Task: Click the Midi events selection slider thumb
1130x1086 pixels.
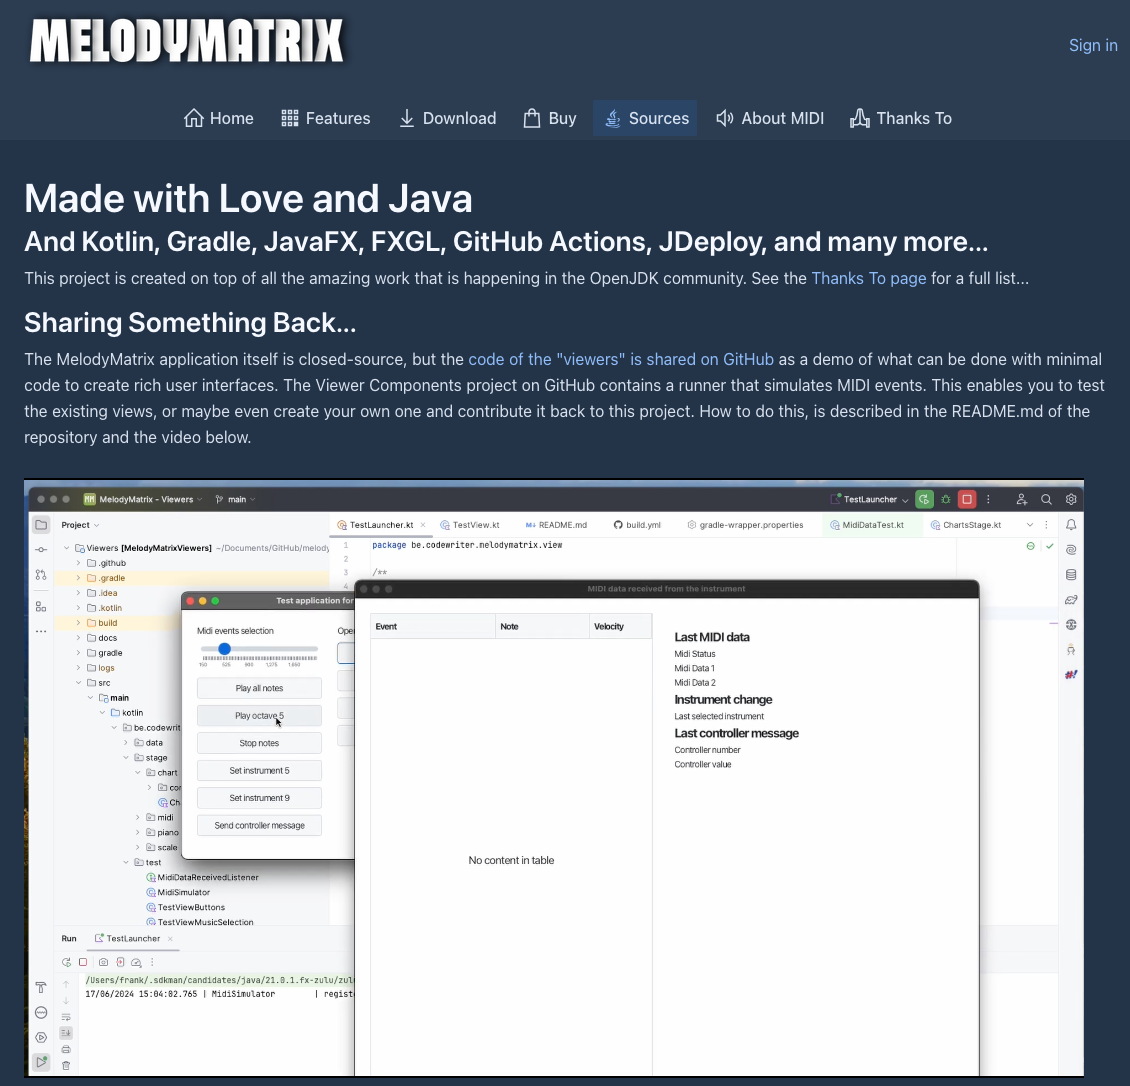Action: (224, 649)
